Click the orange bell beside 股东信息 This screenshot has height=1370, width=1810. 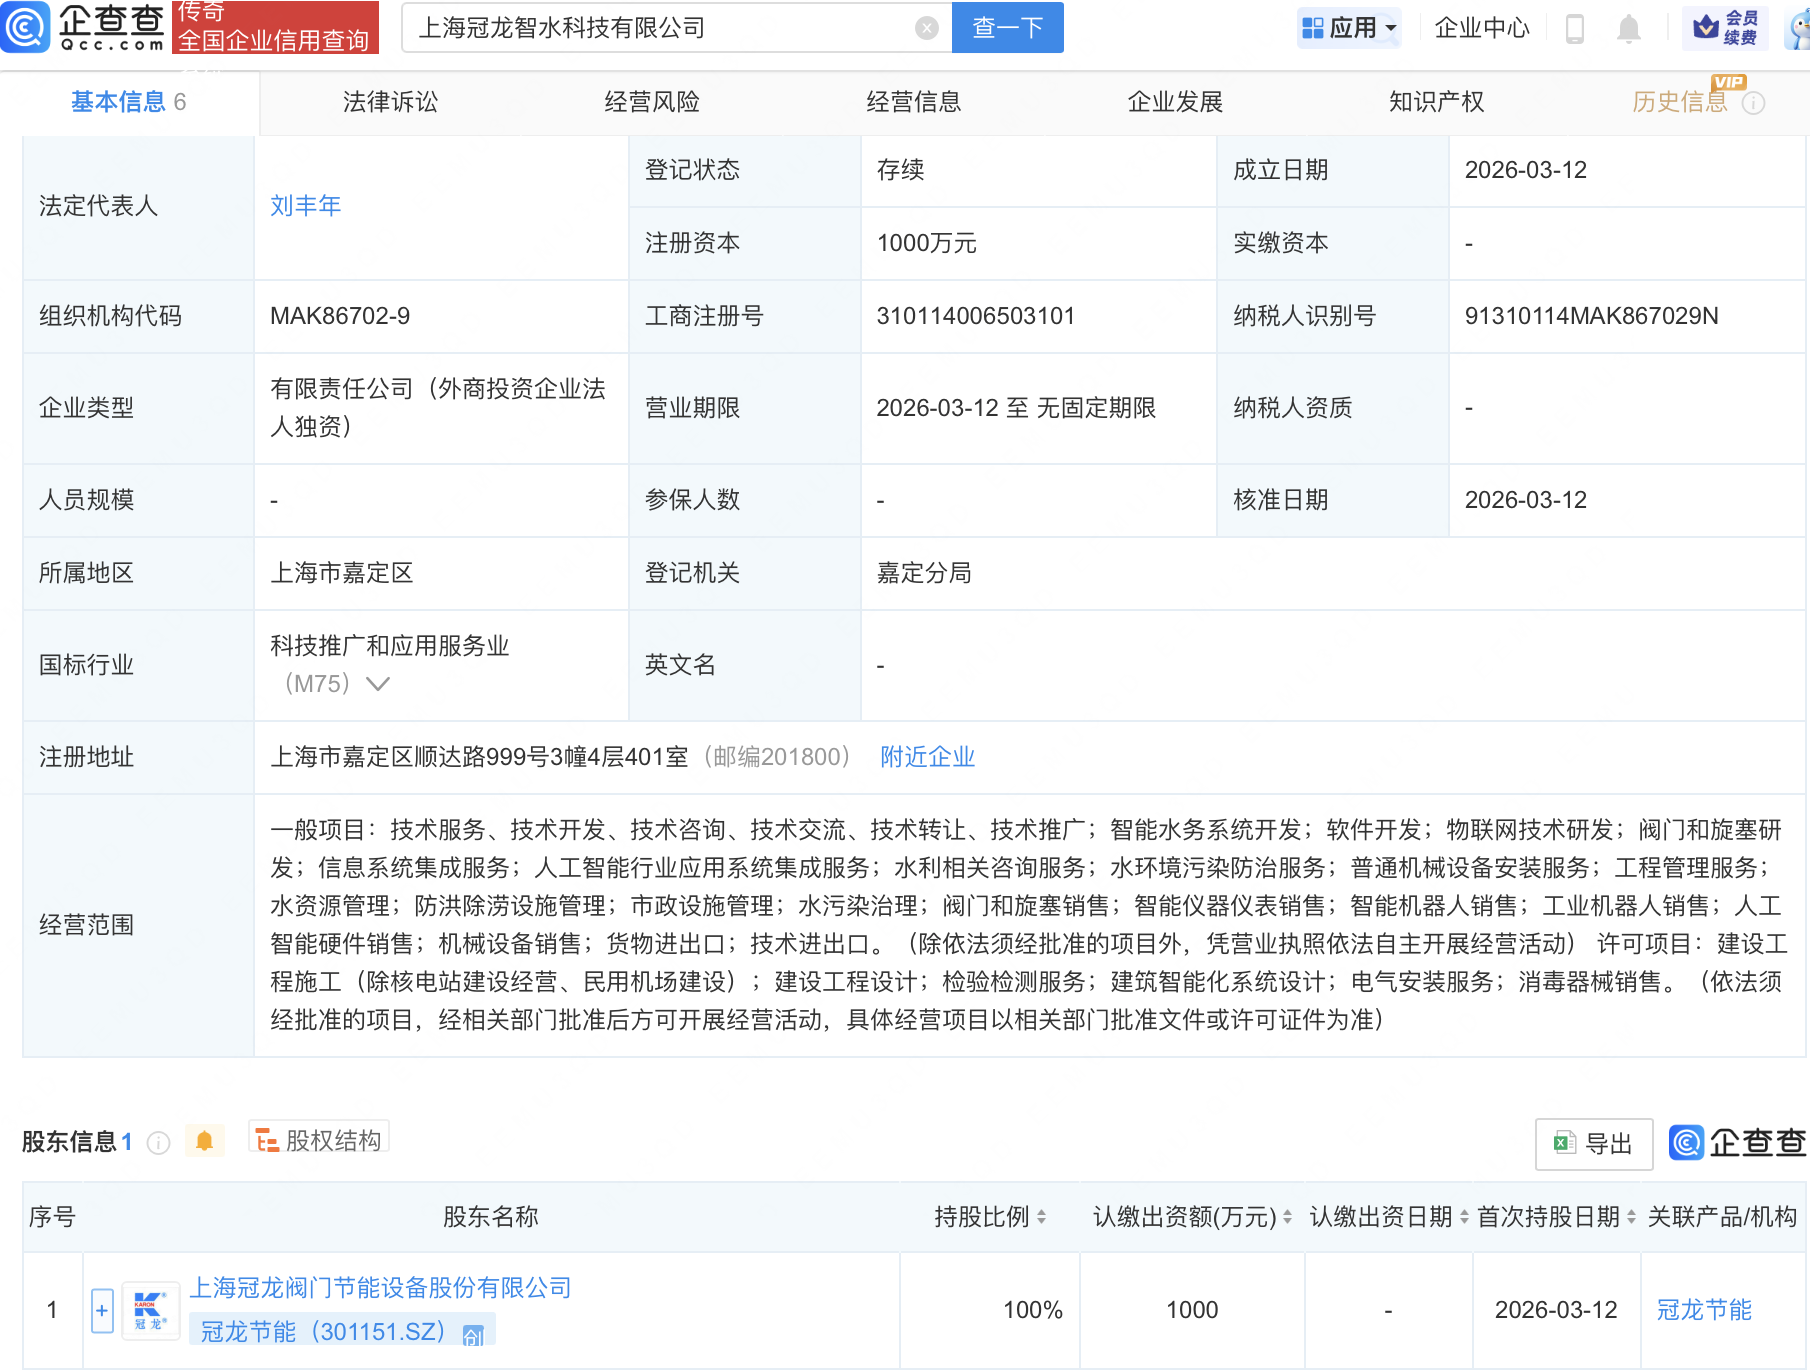point(204,1141)
